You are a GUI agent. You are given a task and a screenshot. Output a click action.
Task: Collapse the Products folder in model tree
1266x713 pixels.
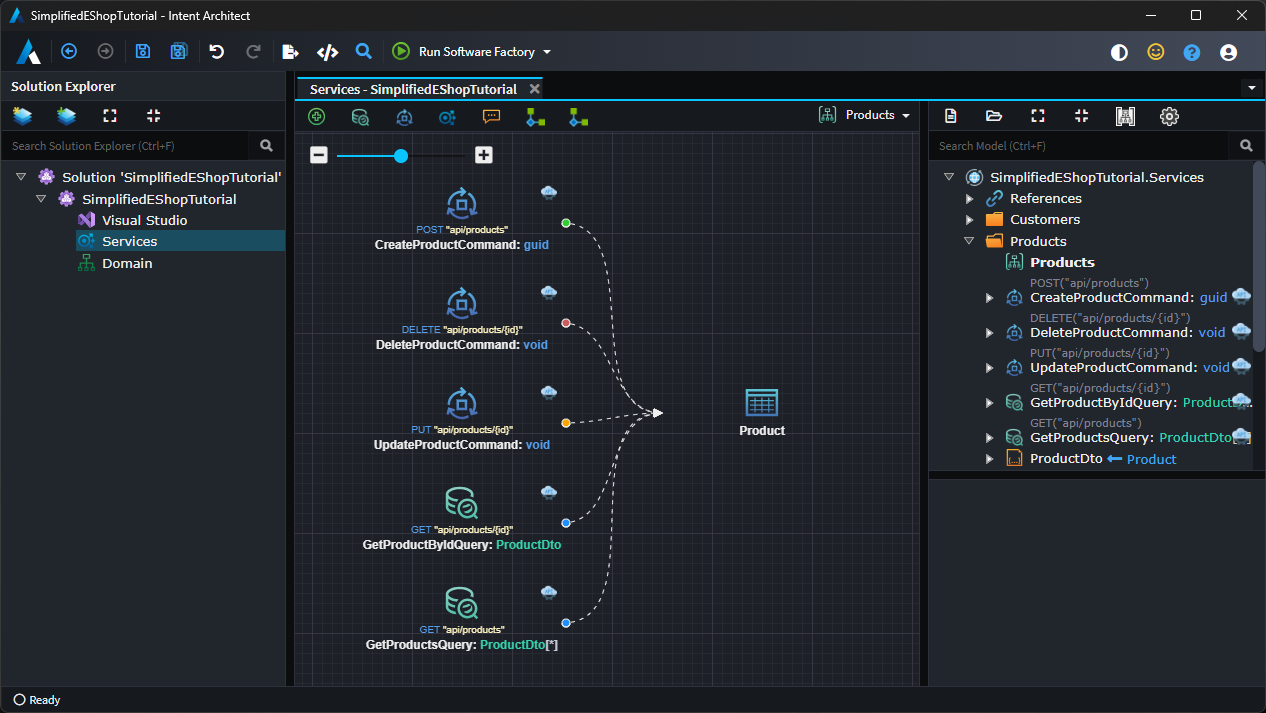coord(969,241)
